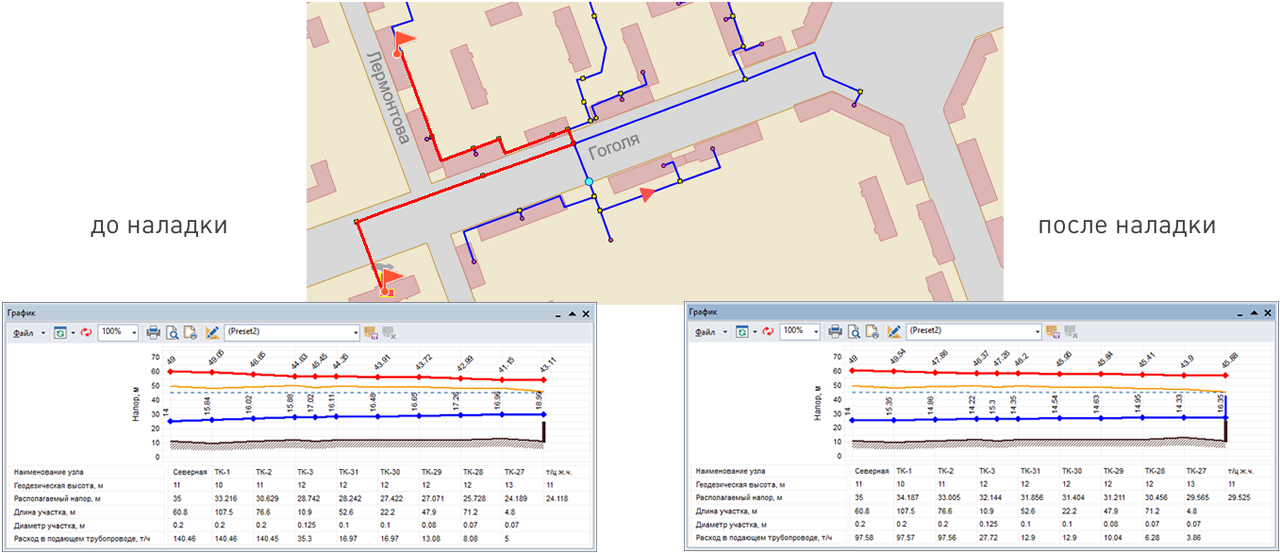The image size is (1280, 553).
Task: Click save preset icon in the left График toolbar
Action: point(370,332)
